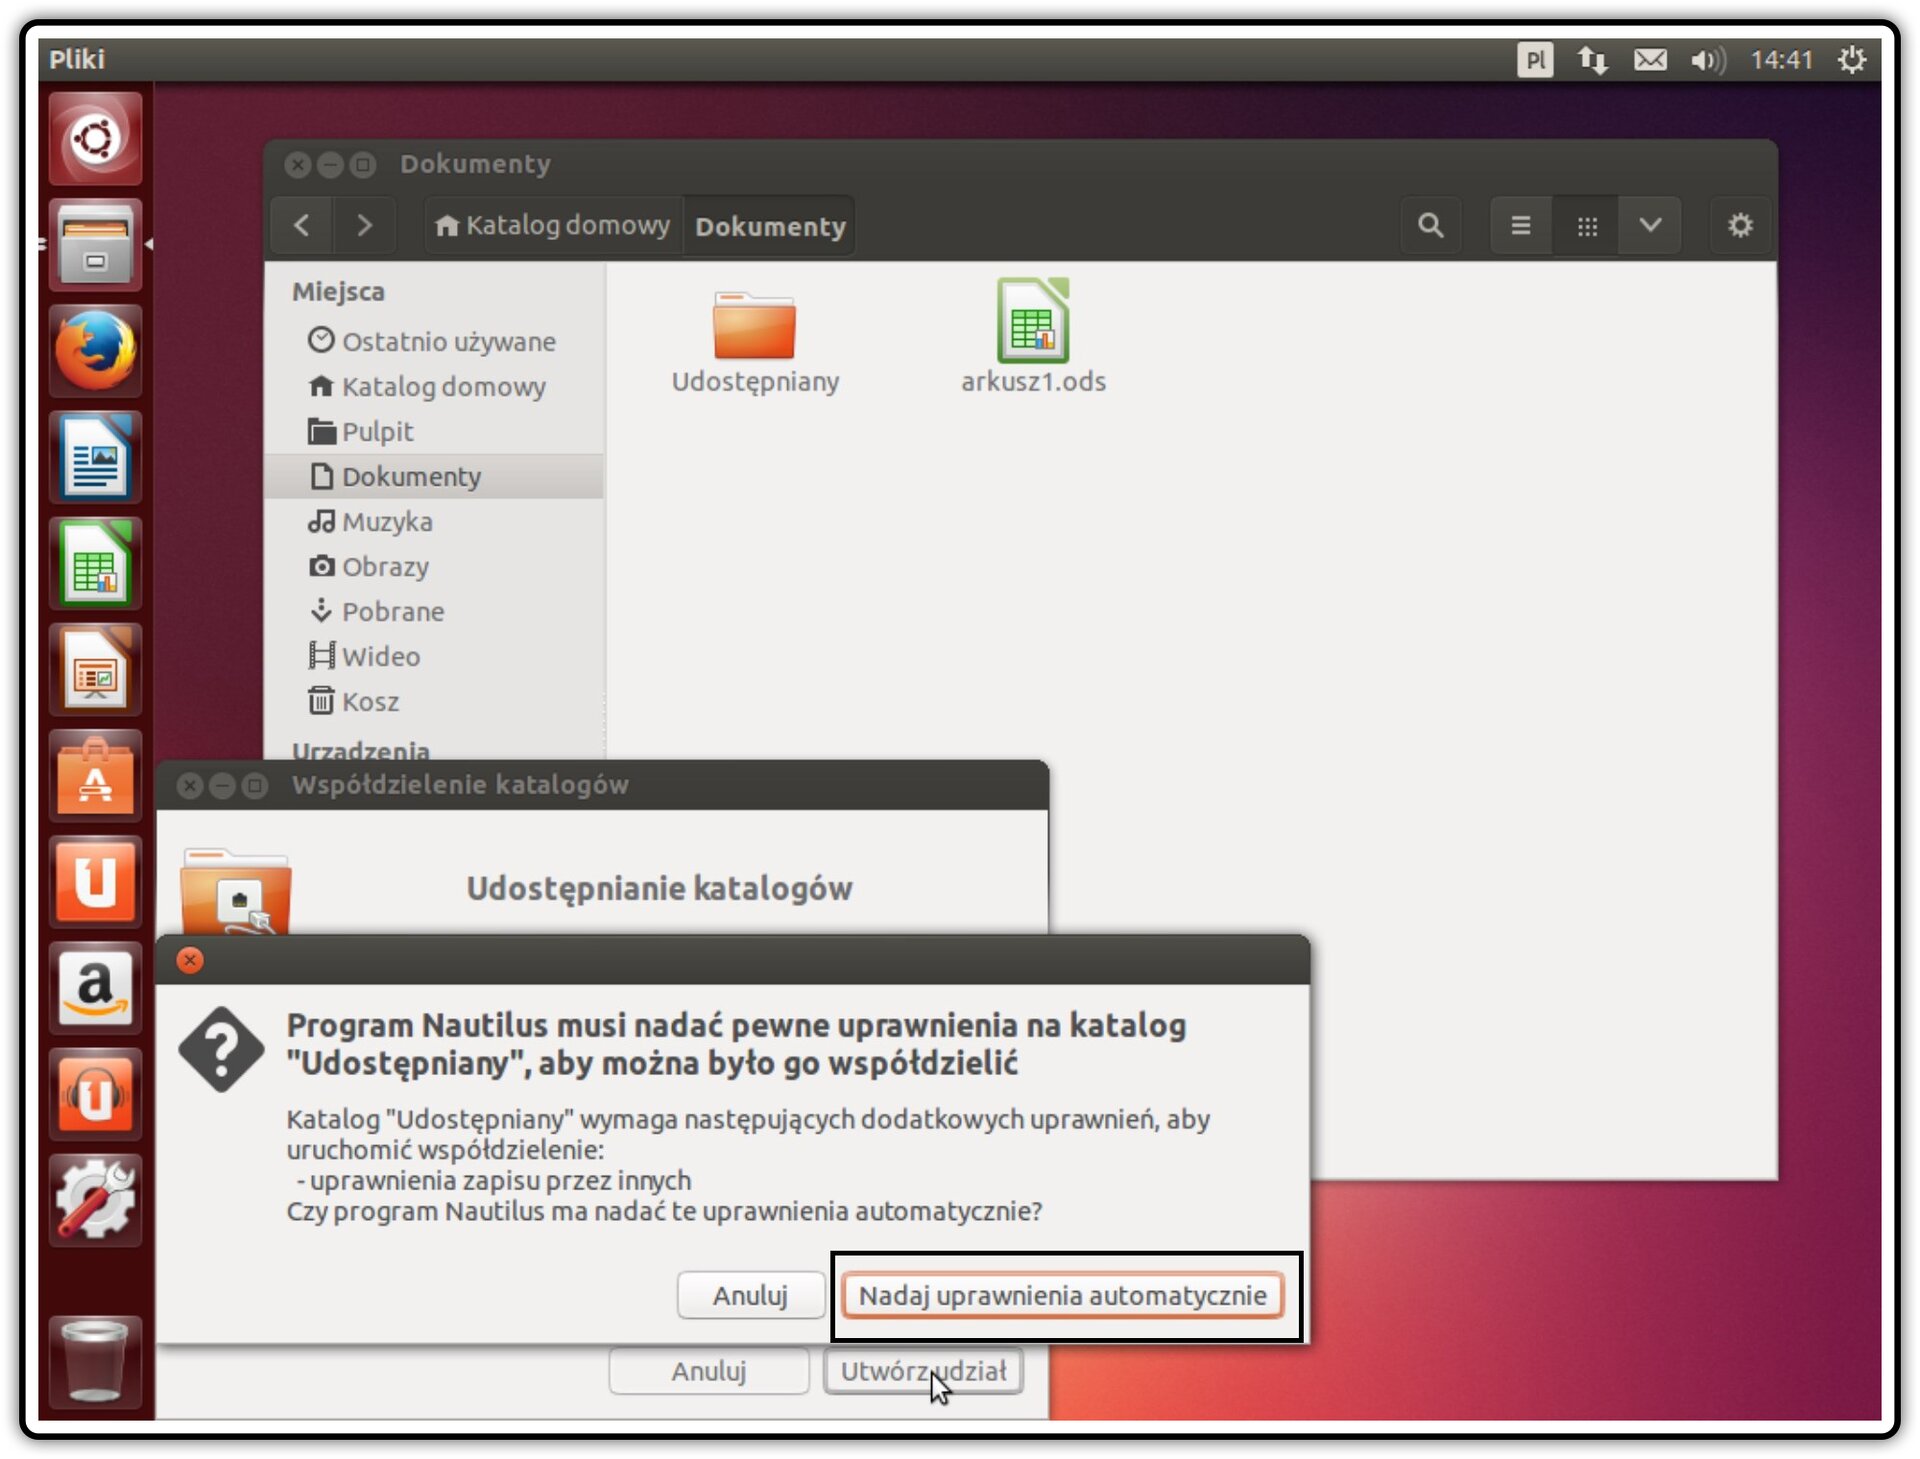
Task: Open the Trash icon in the dock
Action: 95,1361
